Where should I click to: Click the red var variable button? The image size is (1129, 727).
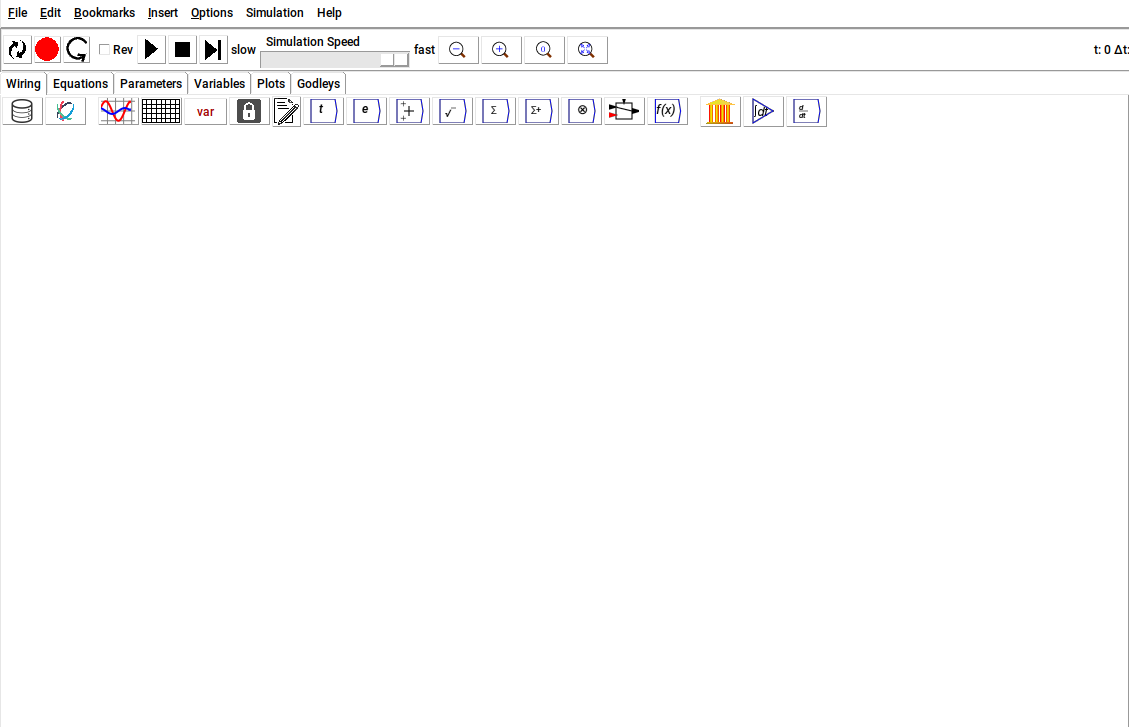tap(205, 112)
